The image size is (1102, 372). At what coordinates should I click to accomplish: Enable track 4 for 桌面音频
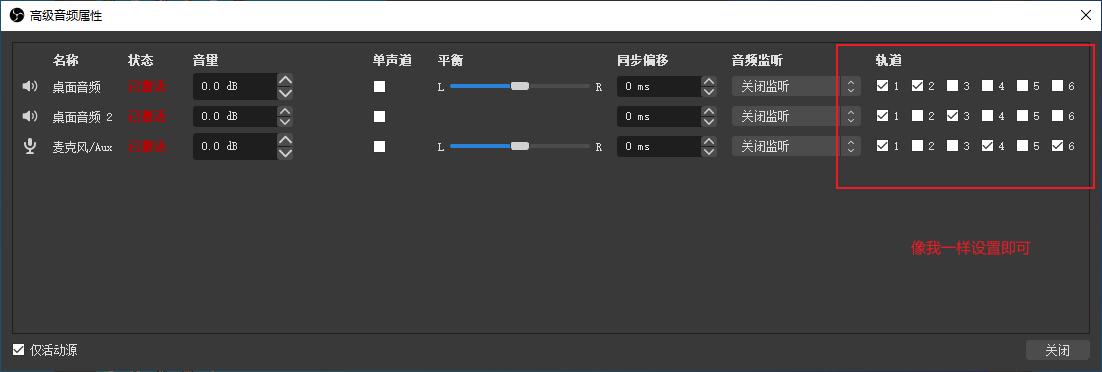tap(987, 86)
